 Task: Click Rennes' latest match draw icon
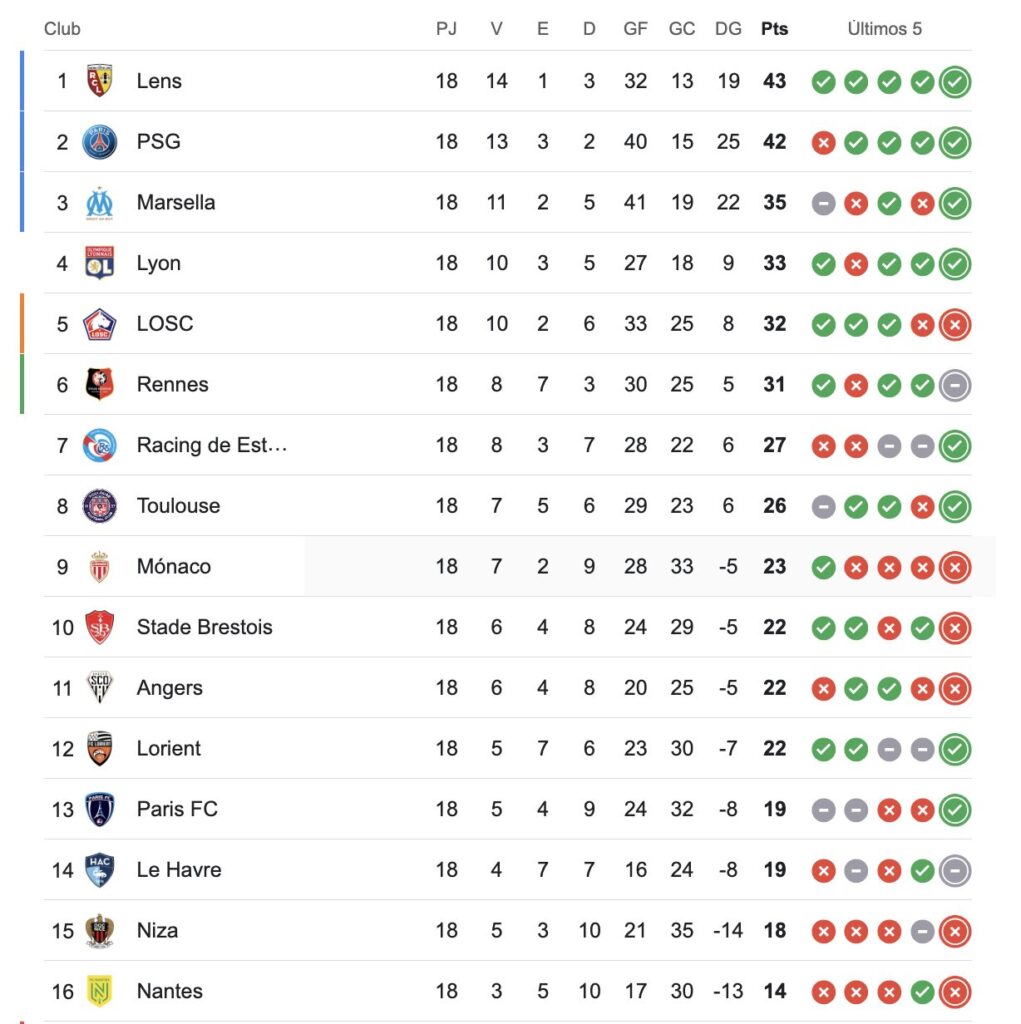click(955, 385)
